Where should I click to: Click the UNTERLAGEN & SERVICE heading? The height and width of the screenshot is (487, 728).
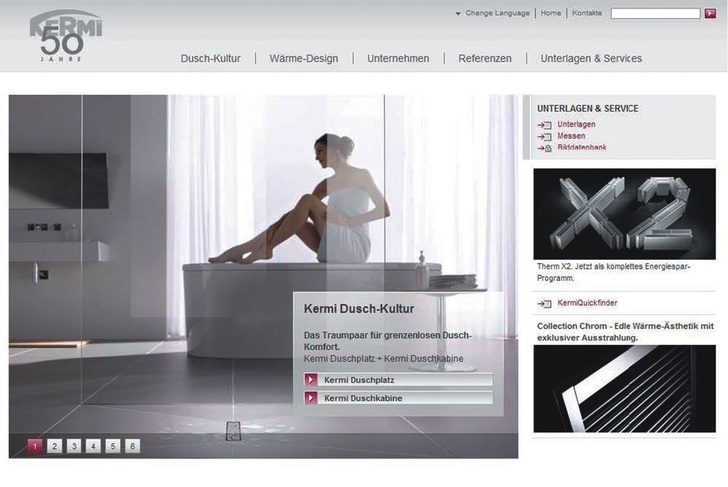point(588,108)
